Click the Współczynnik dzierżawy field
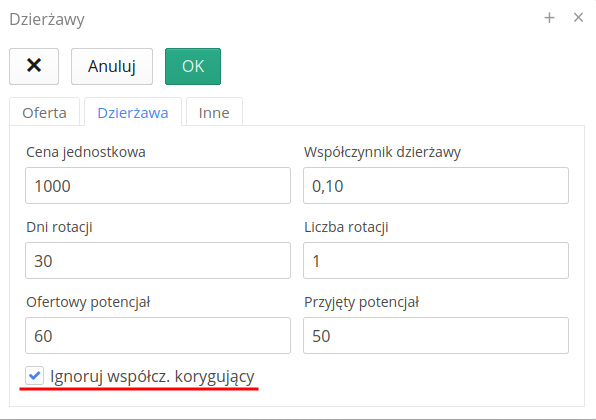Image resolution: width=596 pixels, height=420 pixels. 436,185
